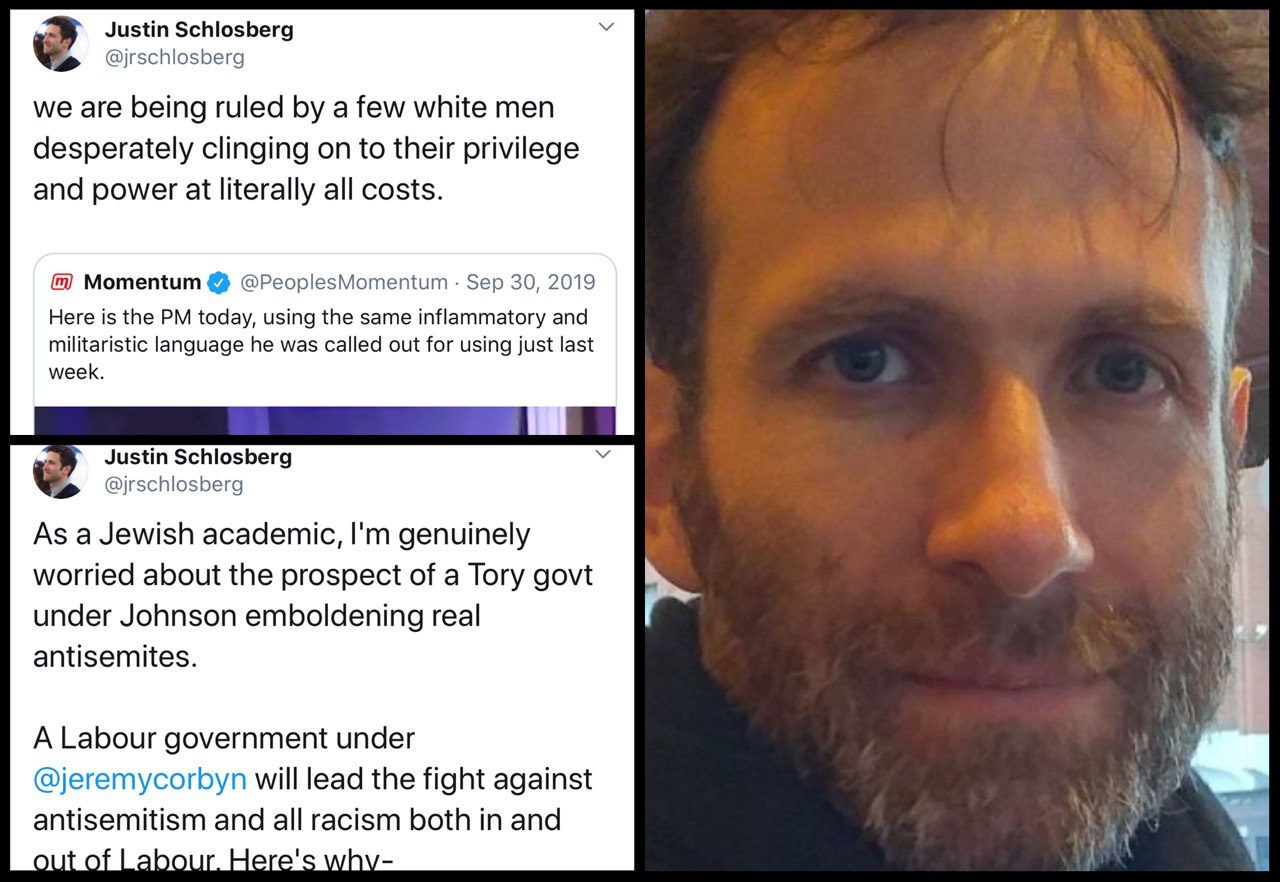
Task: Click the paragraph 'A Labour government under'
Action: [224, 738]
